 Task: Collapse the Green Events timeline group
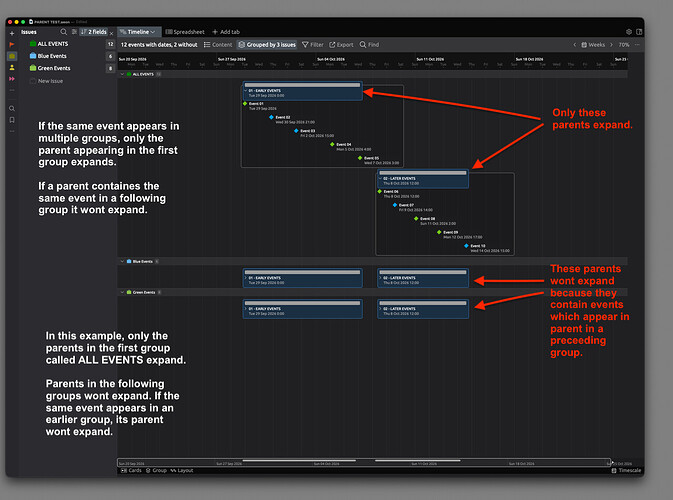click(122, 292)
